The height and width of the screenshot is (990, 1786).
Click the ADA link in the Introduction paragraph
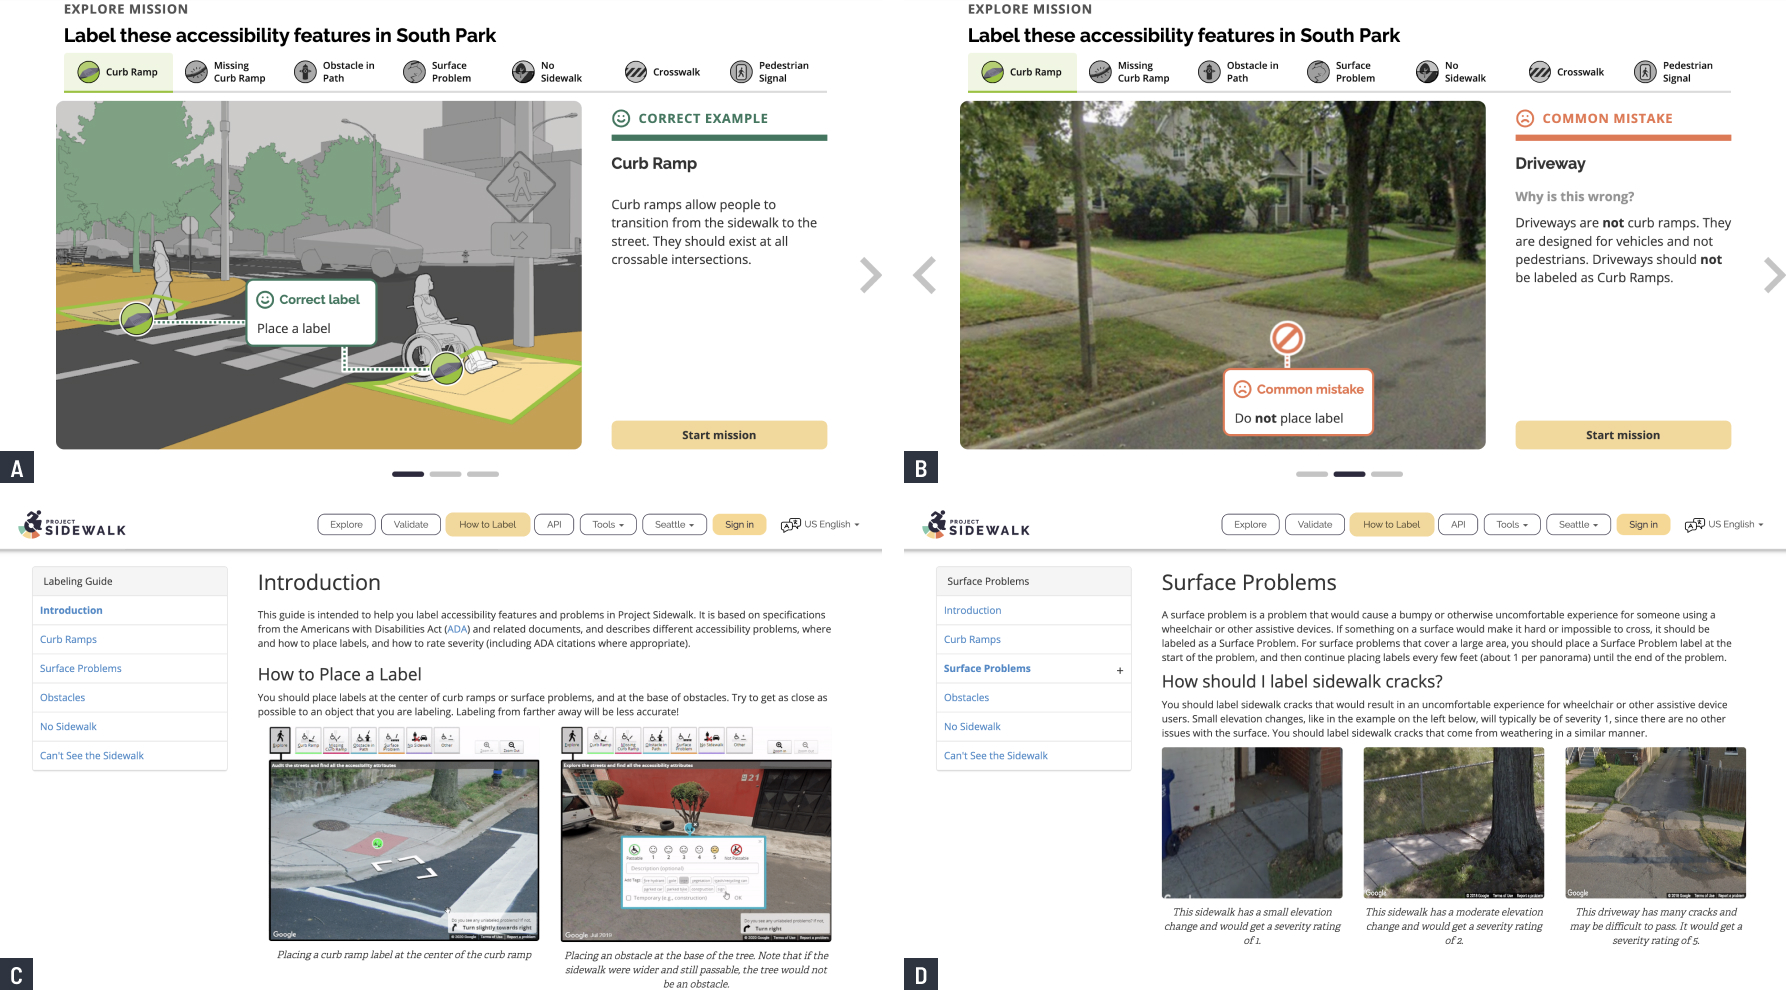point(457,629)
